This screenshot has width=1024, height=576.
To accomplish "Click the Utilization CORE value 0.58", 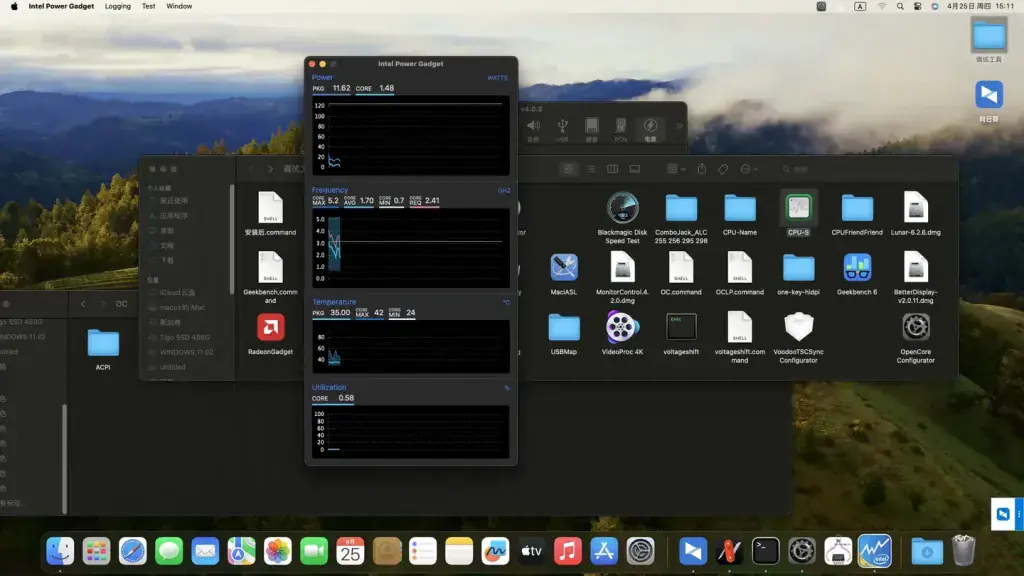I will point(346,398).
